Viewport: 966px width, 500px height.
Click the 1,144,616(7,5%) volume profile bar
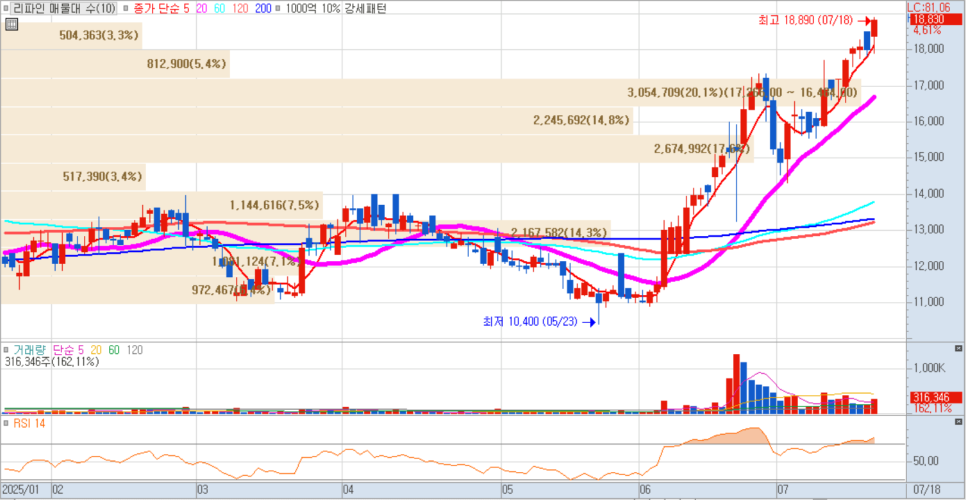click(x=161, y=206)
